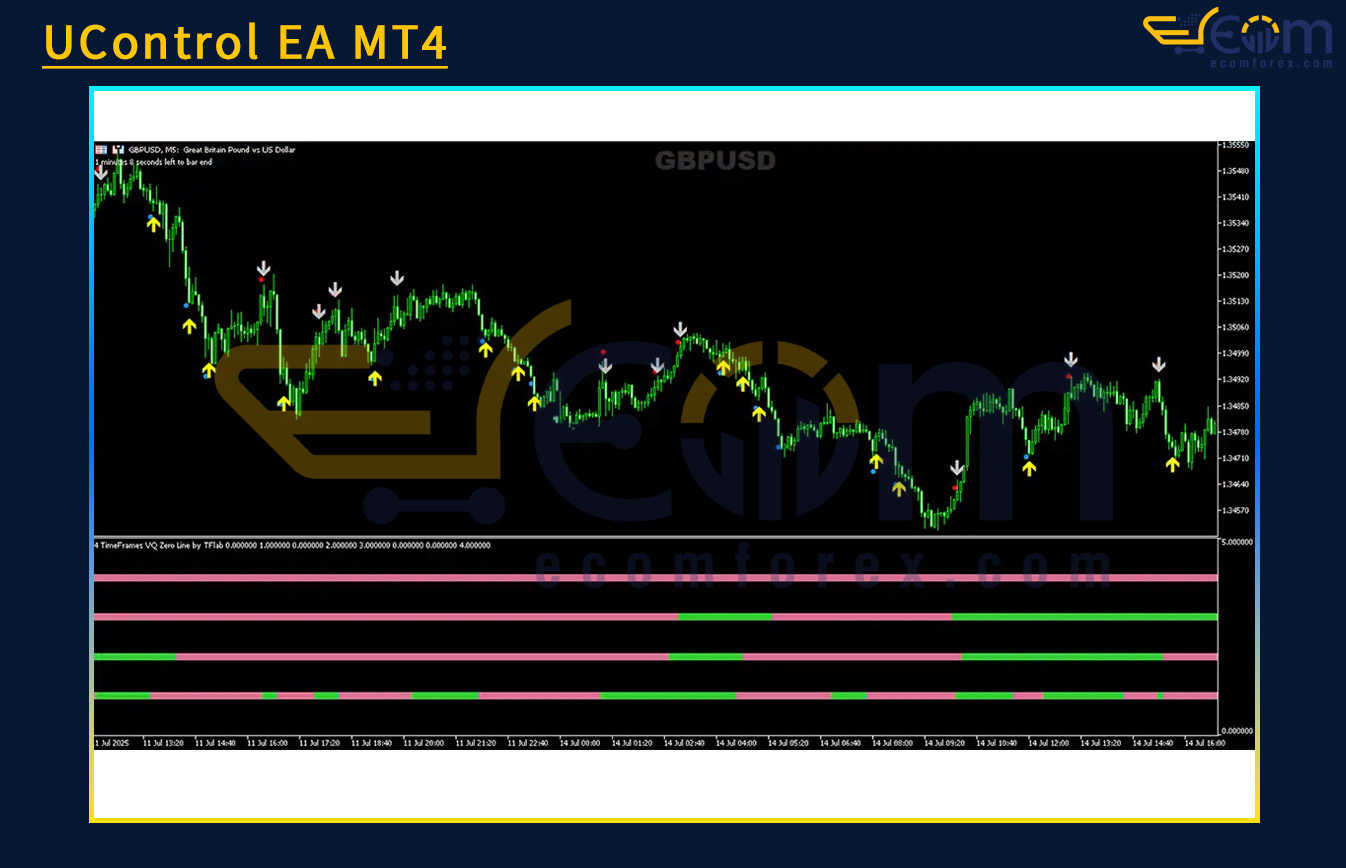This screenshot has width=1346, height=868.
Task: Click the '11 Jul 18:40' time label
Action: point(371,743)
